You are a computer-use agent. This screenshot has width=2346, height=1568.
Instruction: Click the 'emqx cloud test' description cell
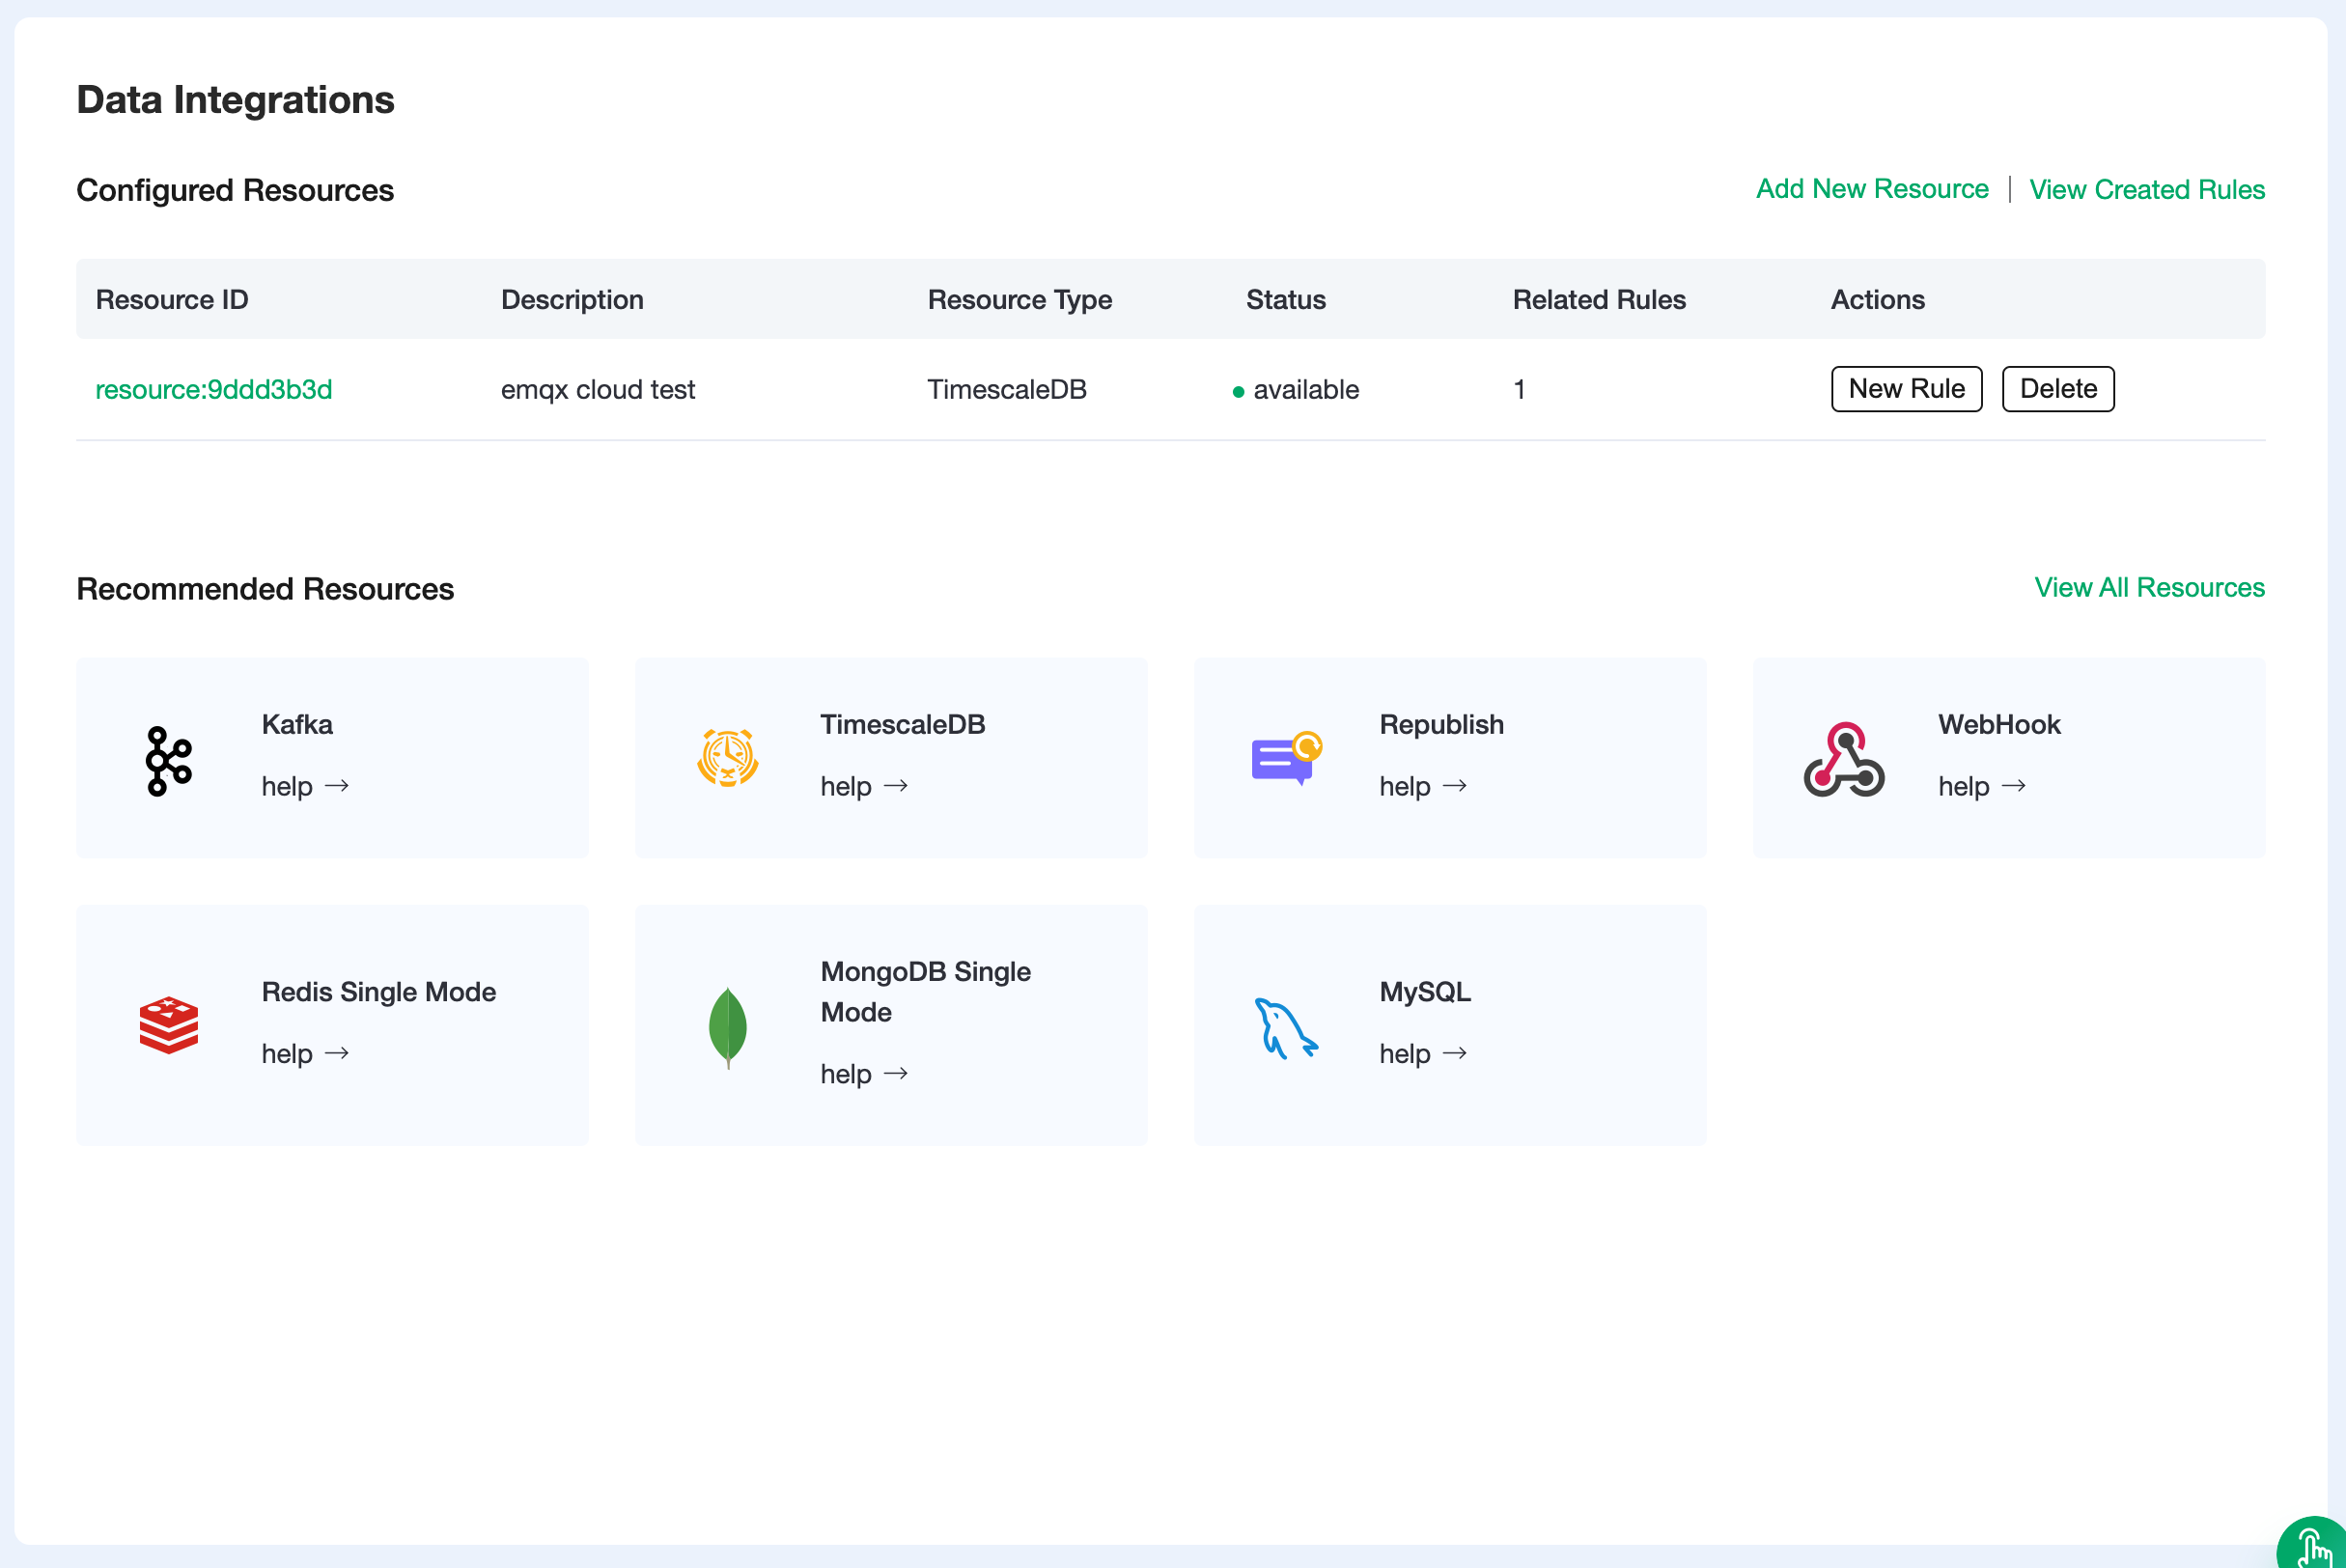pos(598,389)
